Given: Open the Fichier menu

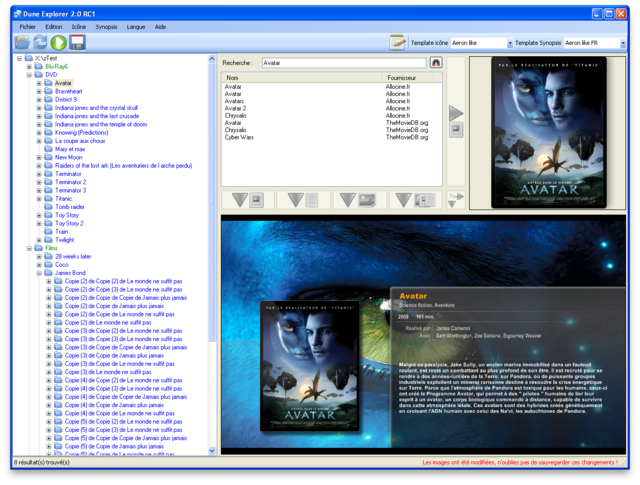Looking at the screenshot, I should (27, 26).
